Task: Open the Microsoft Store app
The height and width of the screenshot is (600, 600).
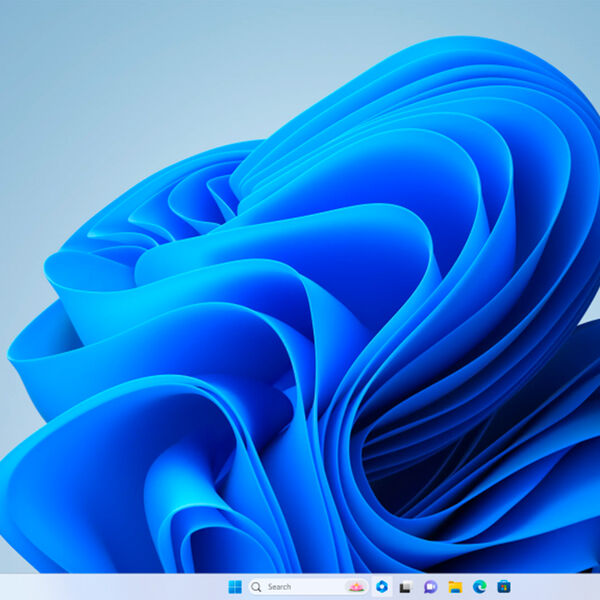Action: [504, 587]
